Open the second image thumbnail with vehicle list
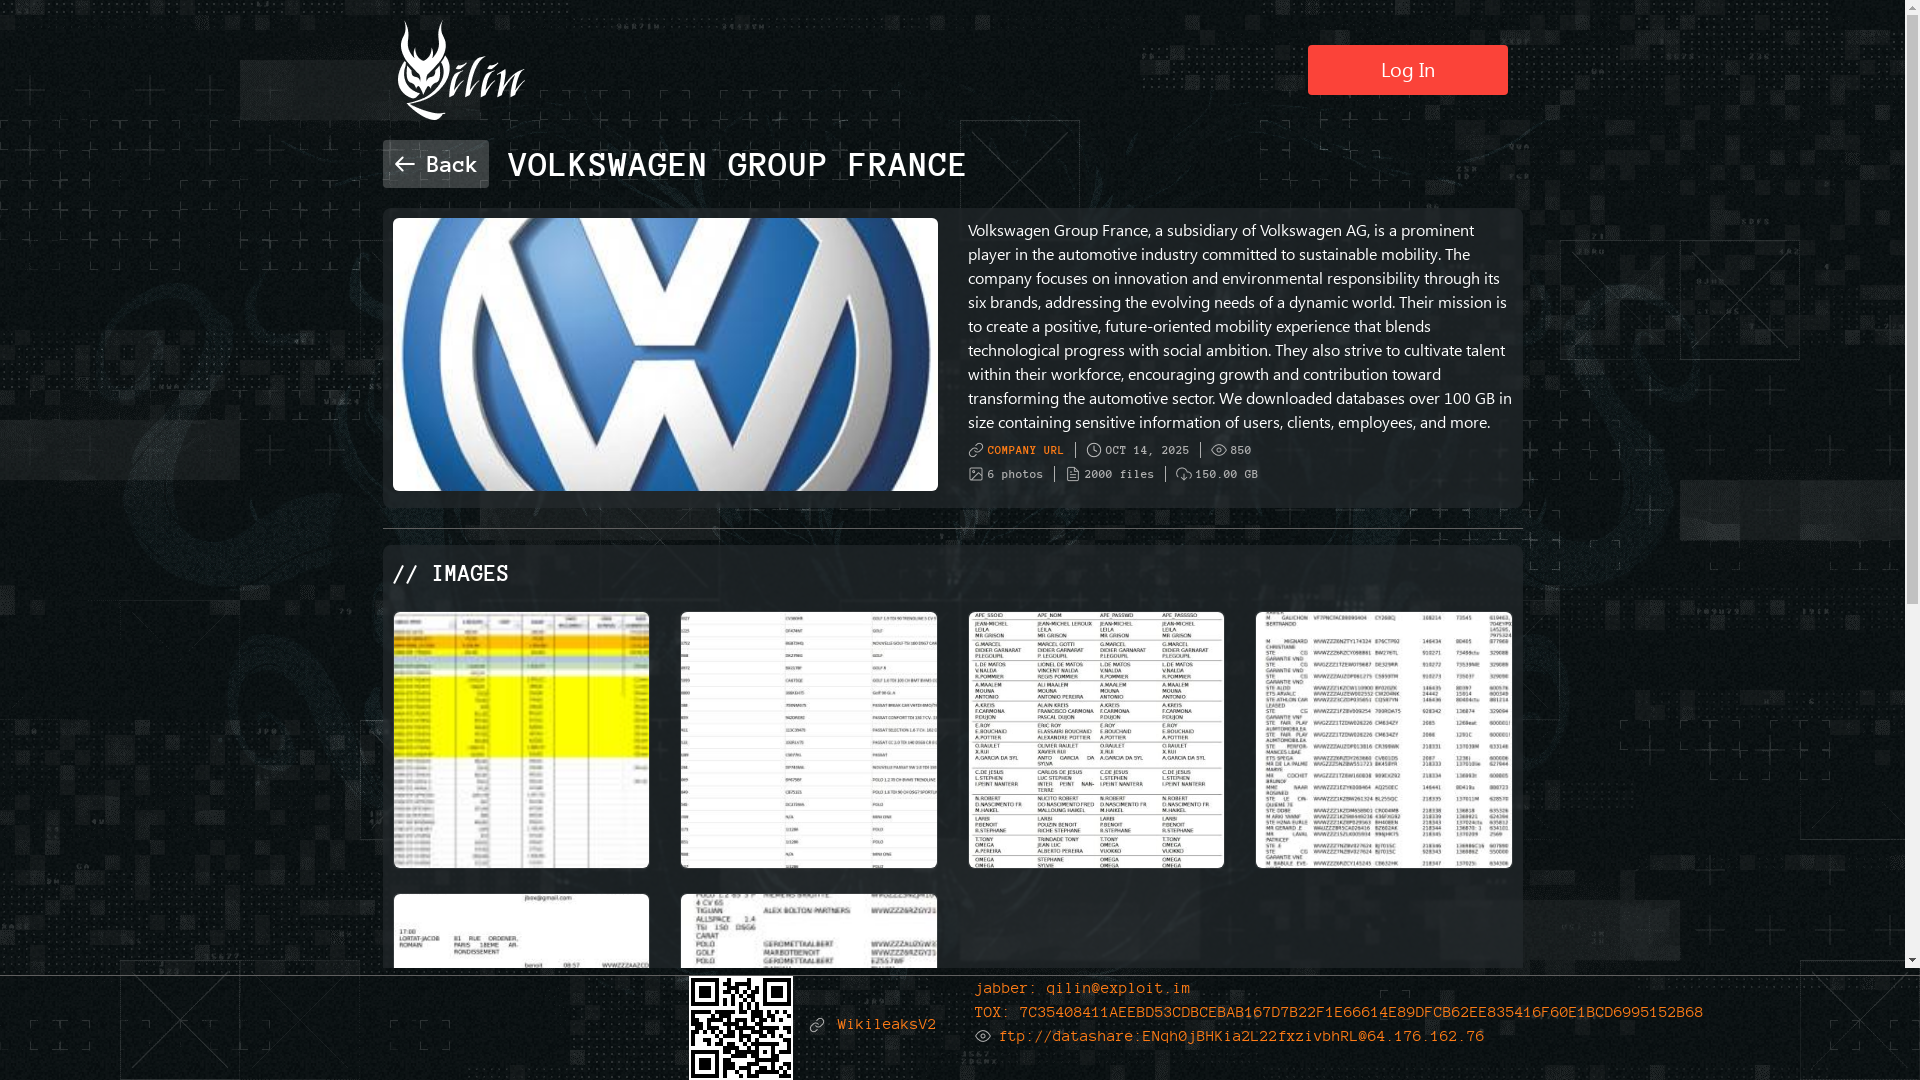The width and height of the screenshot is (1920, 1080). coord(808,740)
